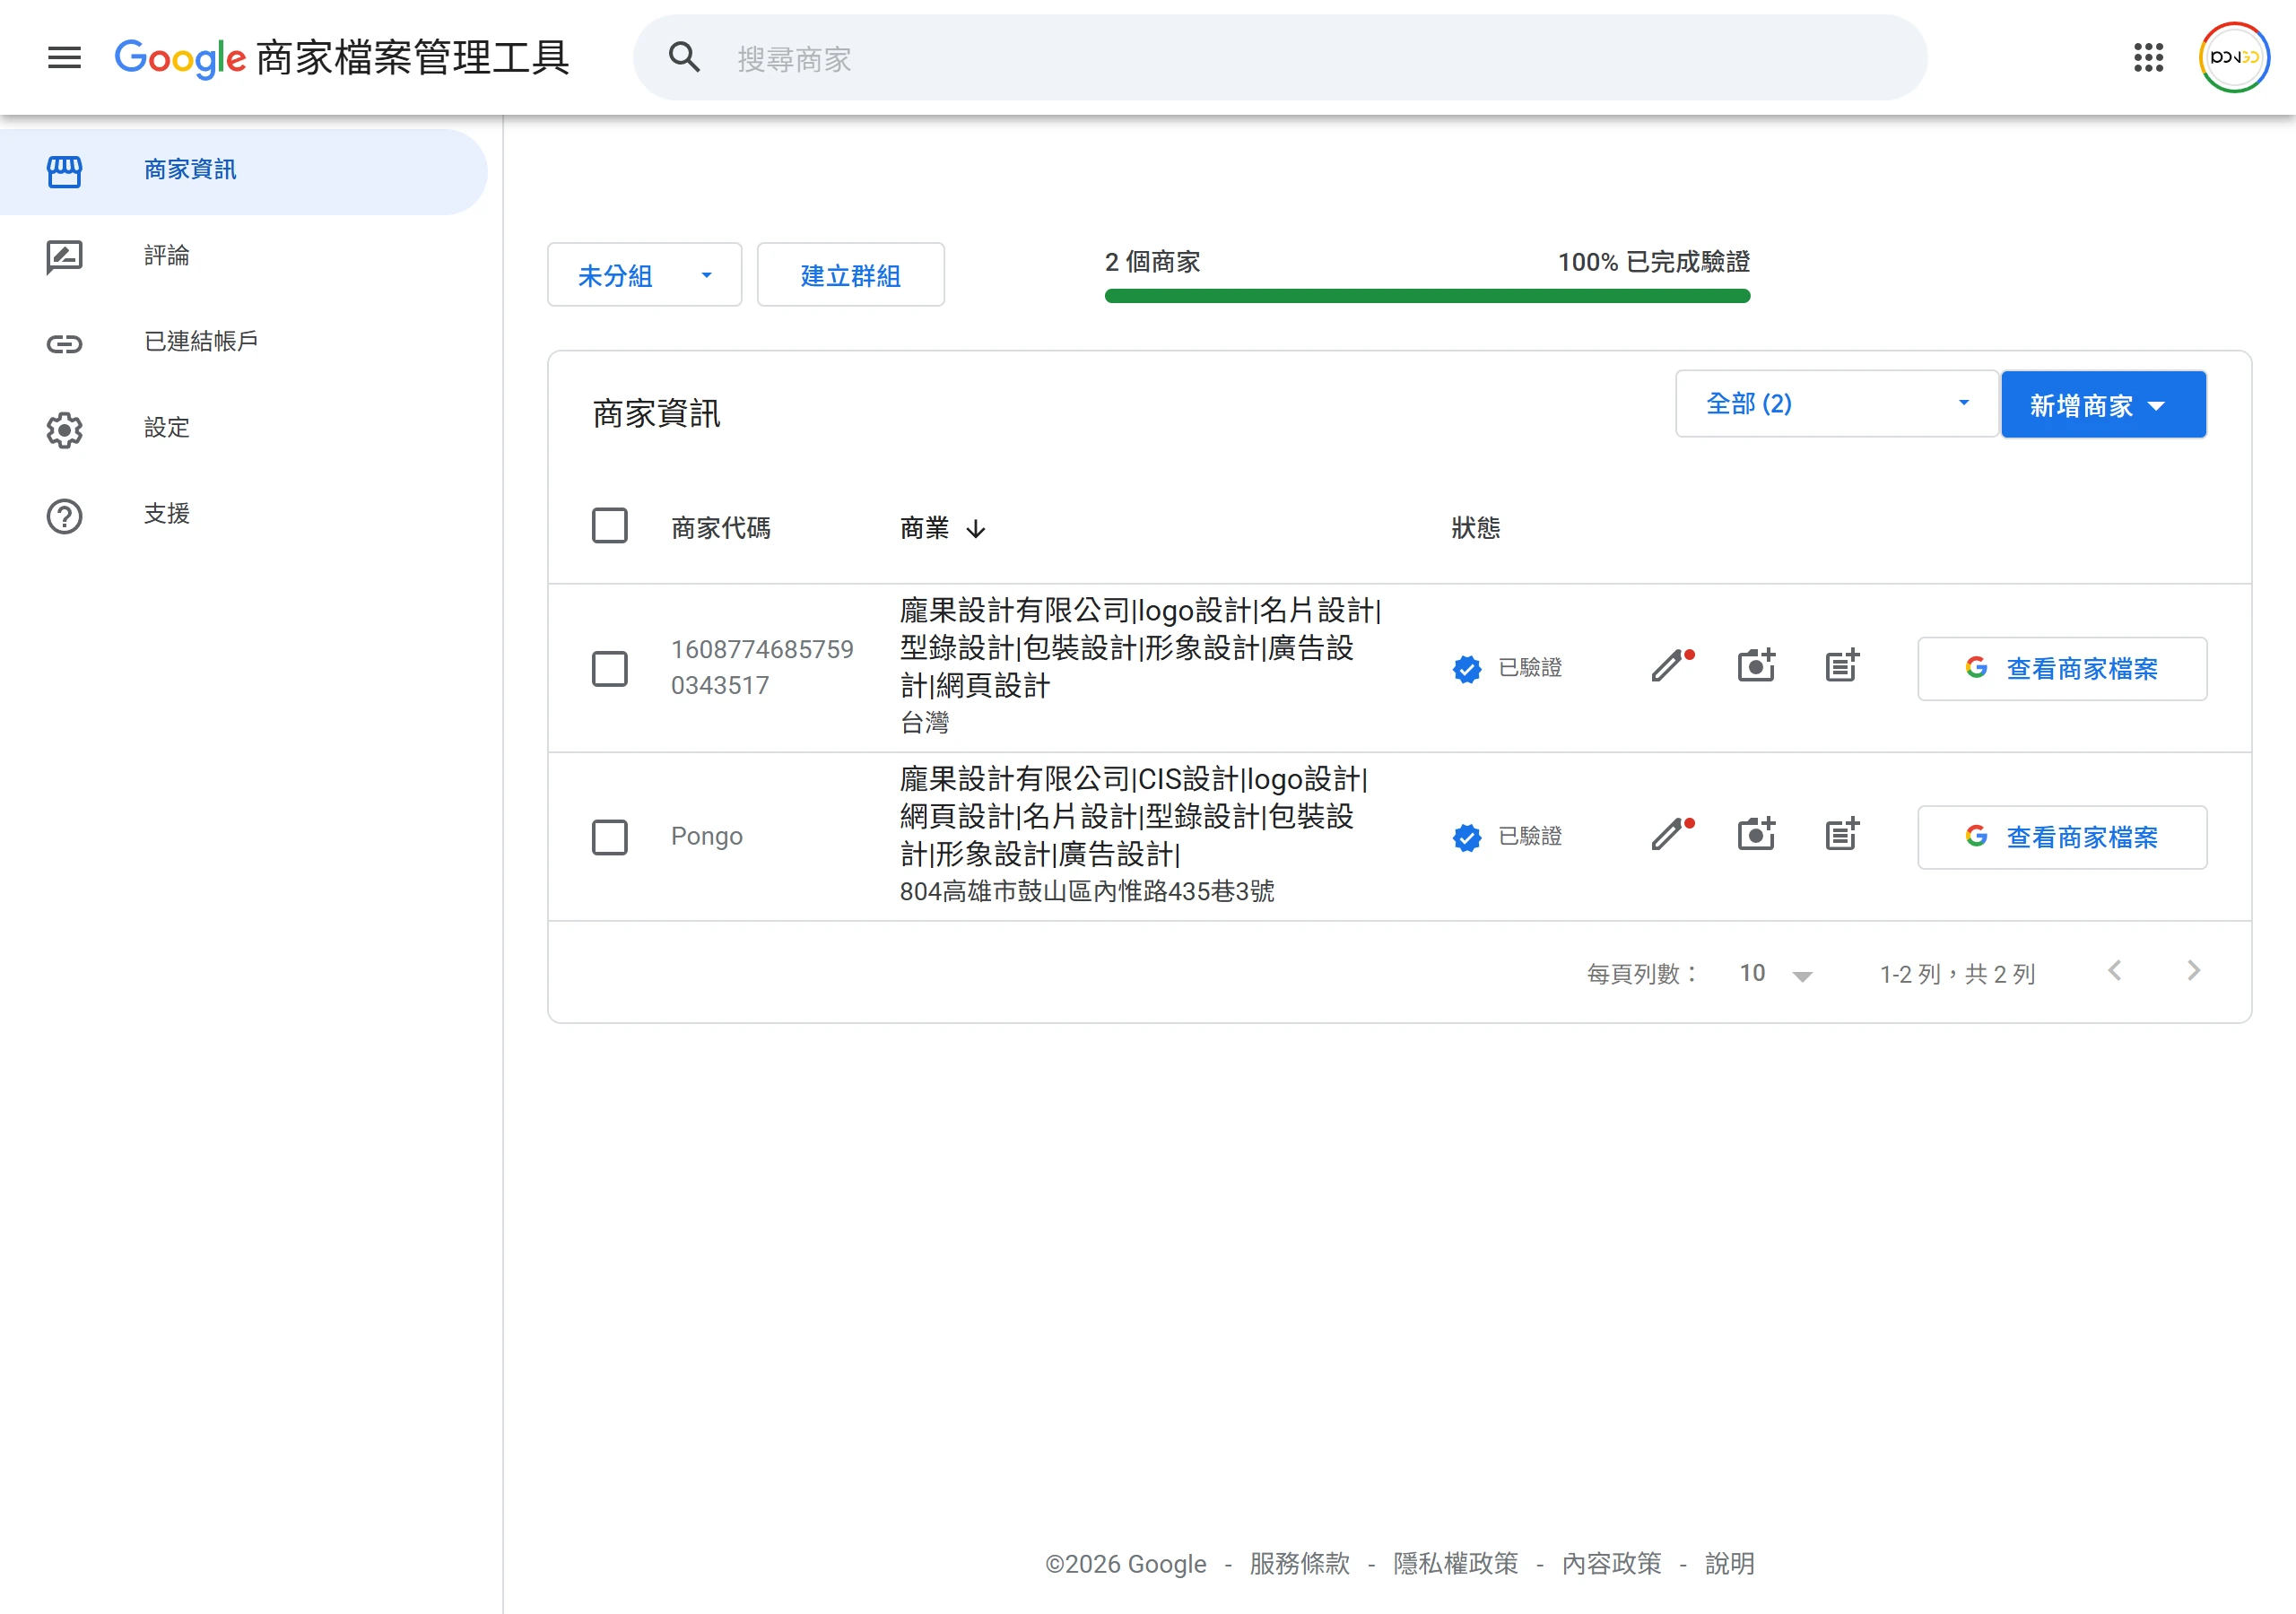
Task: Open the 內容政策 footer link
Action: pos(1611,1564)
